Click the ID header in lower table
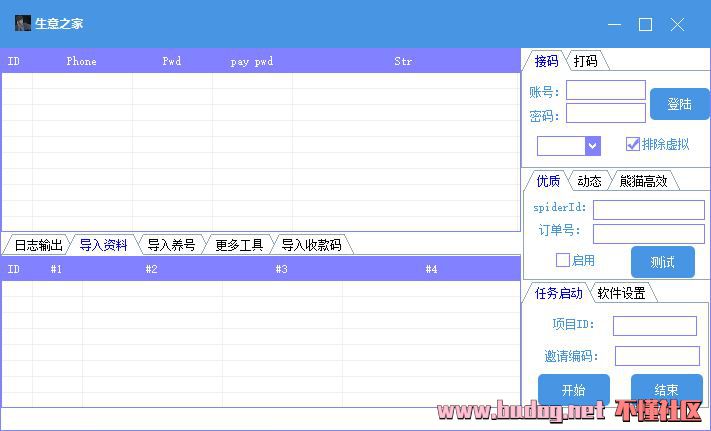Image resolution: width=711 pixels, height=431 pixels. click(x=14, y=269)
